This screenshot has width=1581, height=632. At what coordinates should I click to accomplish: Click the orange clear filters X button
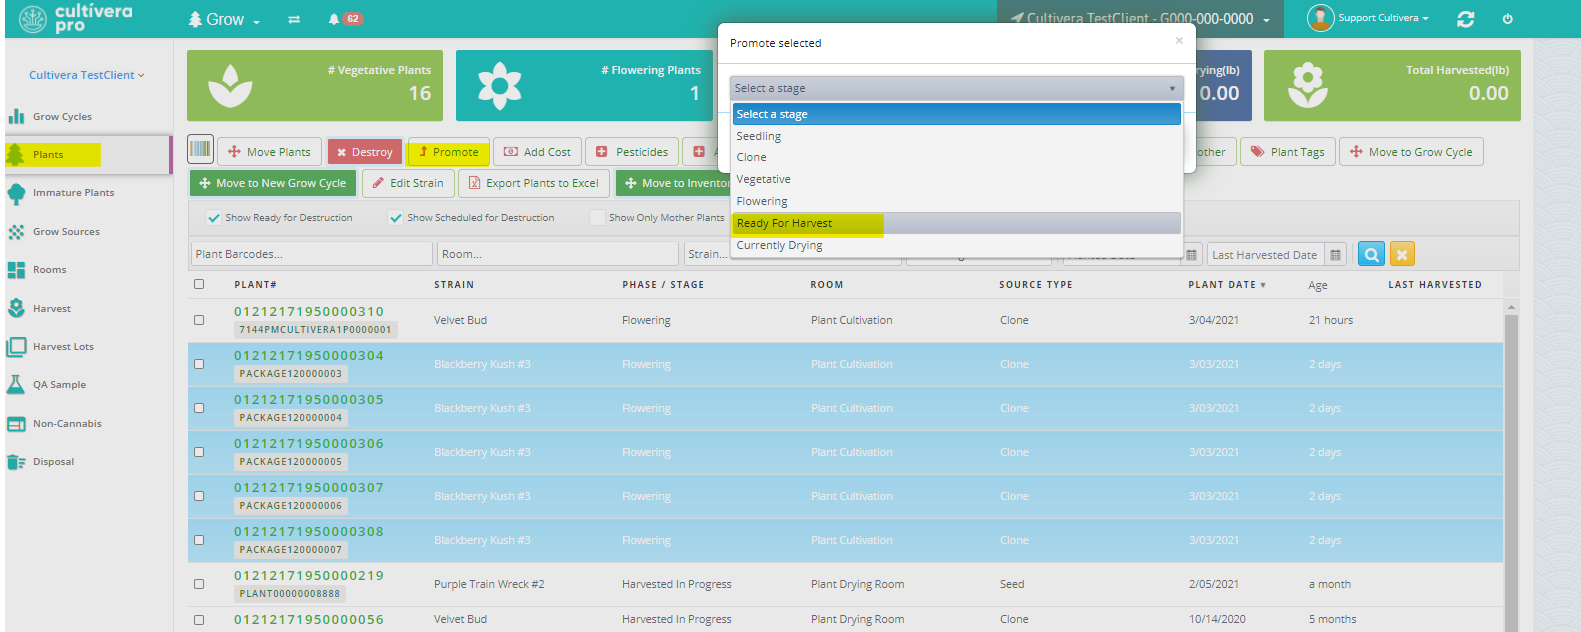1402,255
